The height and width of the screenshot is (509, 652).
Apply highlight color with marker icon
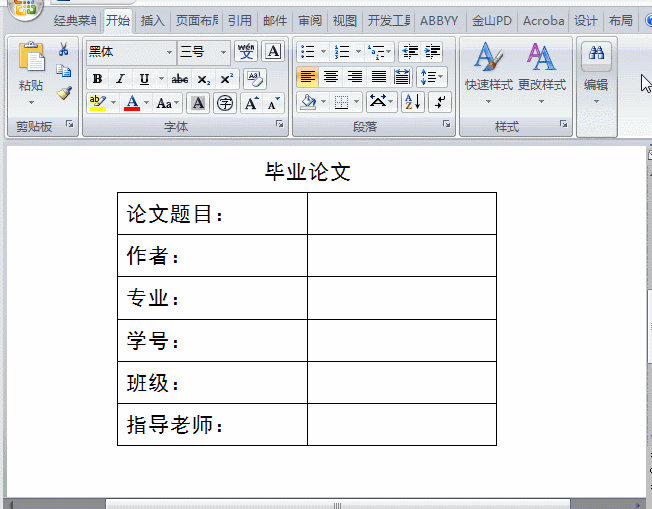coord(98,103)
